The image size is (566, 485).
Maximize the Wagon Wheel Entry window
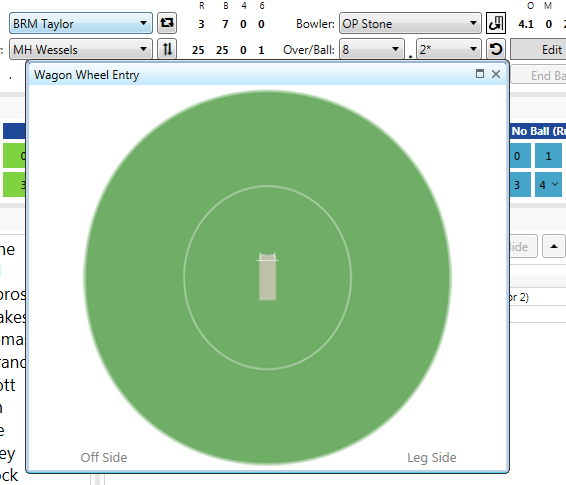(x=480, y=74)
